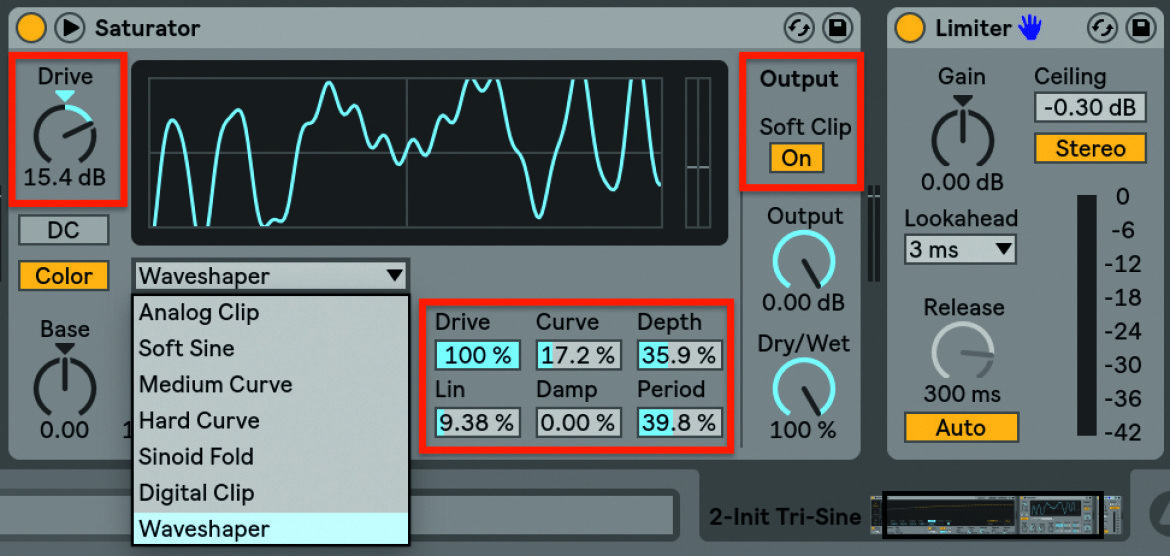Image resolution: width=1170 pixels, height=556 pixels.
Task: Save the Saturator preset with the disk icon
Action: point(837,28)
